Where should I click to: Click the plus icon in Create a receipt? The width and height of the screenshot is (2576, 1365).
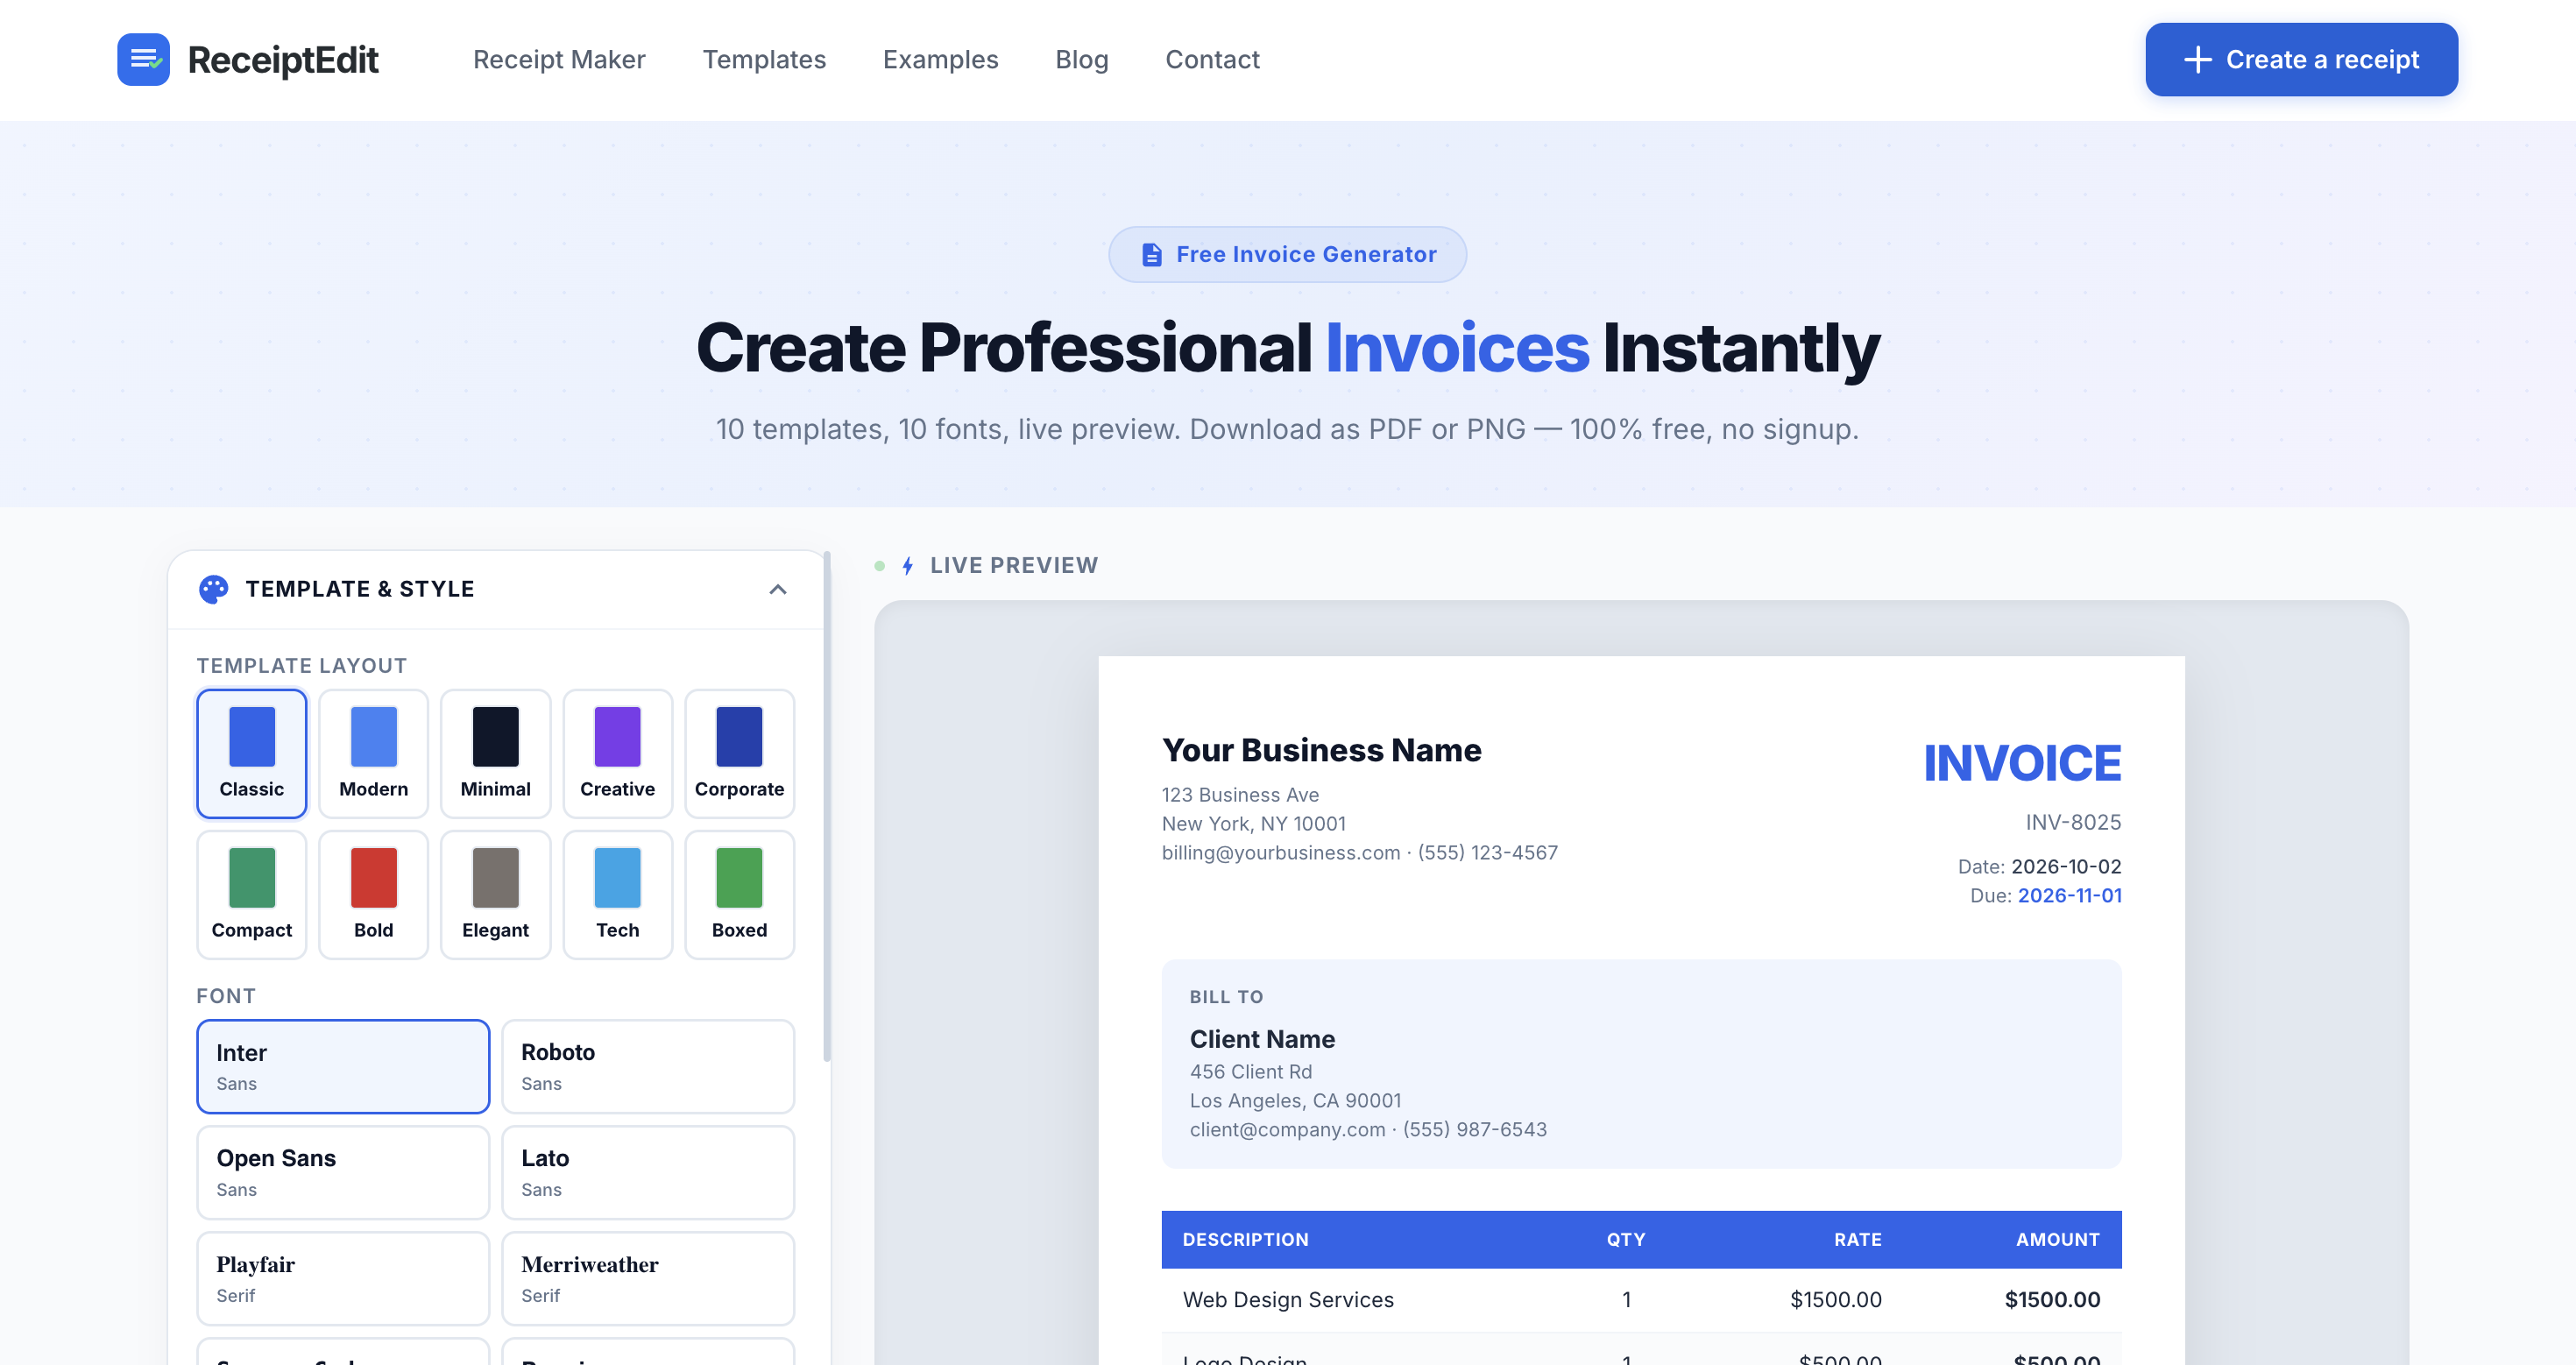coord(2197,59)
